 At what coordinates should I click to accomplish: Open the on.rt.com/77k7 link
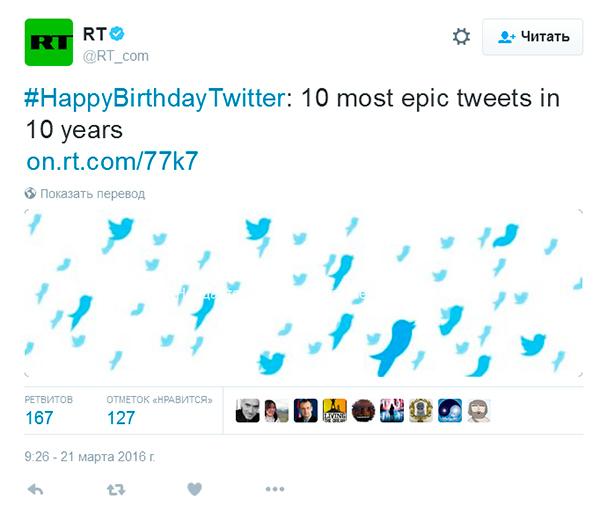(x=112, y=162)
